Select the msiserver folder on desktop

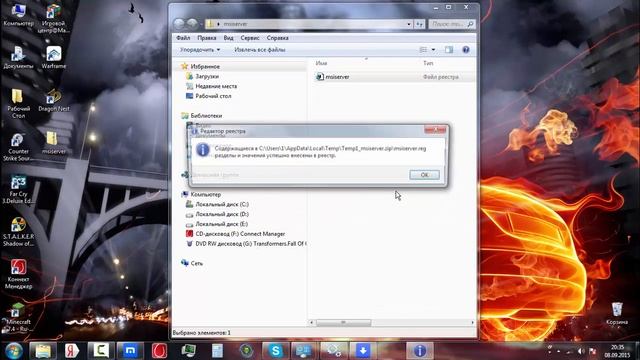pos(53,143)
